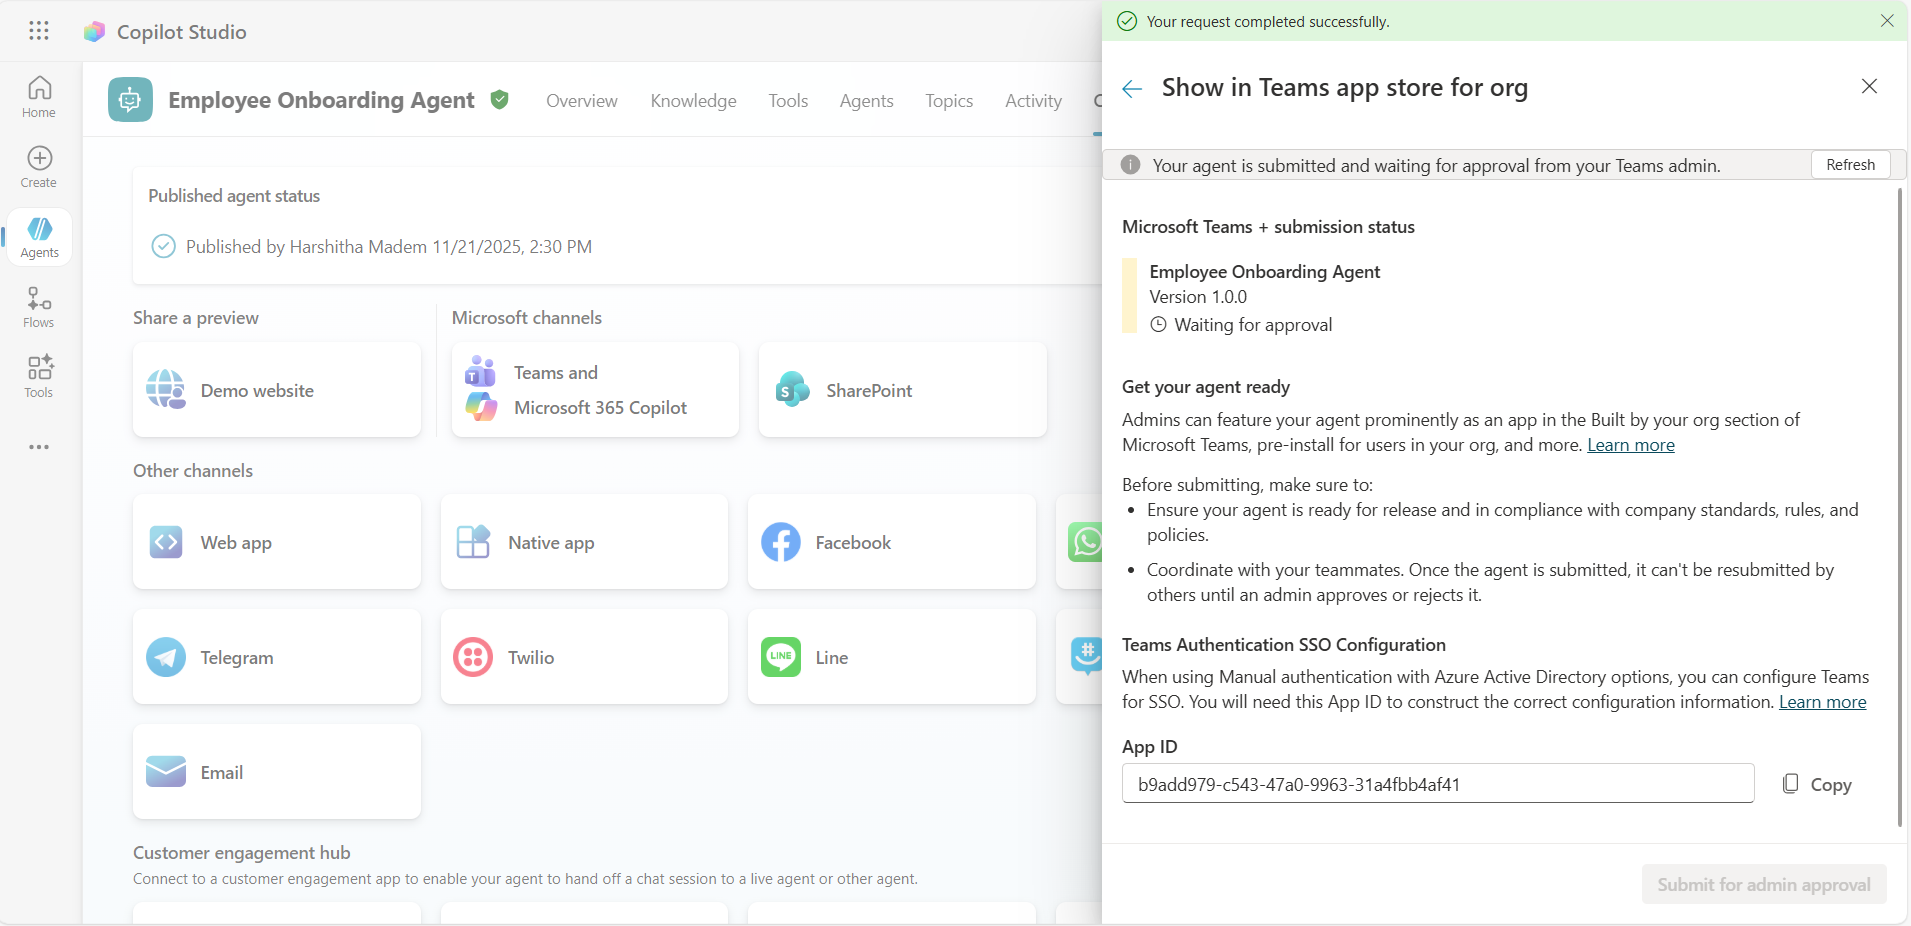Open the Facebook channel tile
Screen dimensions: 1911x926
coord(891,542)
